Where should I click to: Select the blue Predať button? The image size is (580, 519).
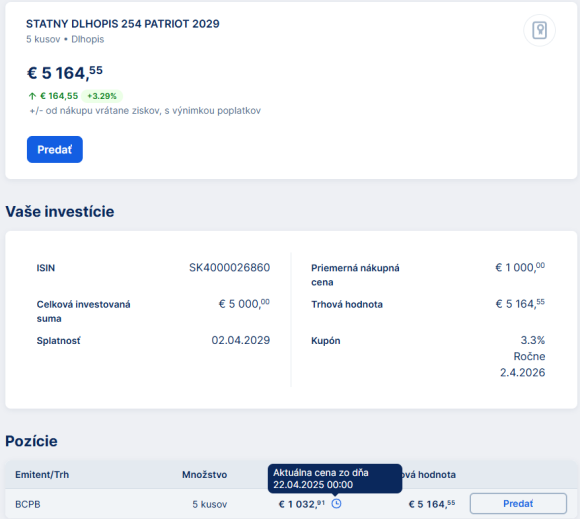coord(55,149)
